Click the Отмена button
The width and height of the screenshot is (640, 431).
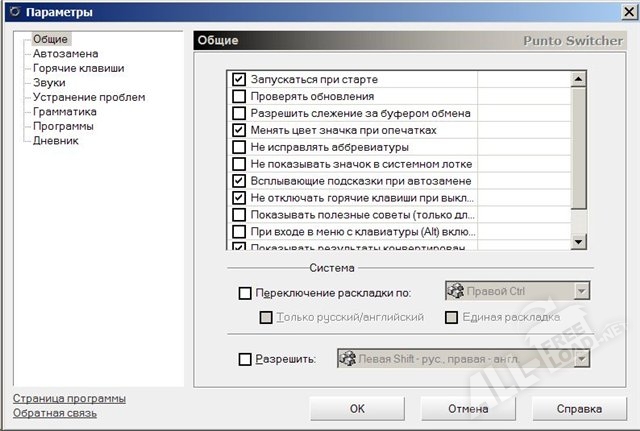click(467, 409)
